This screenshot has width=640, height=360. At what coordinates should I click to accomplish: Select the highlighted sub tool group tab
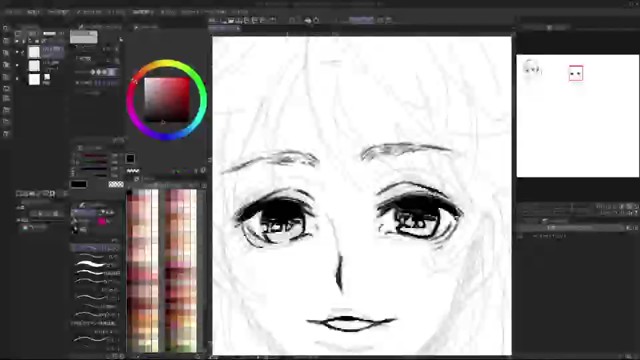[84, 212]
